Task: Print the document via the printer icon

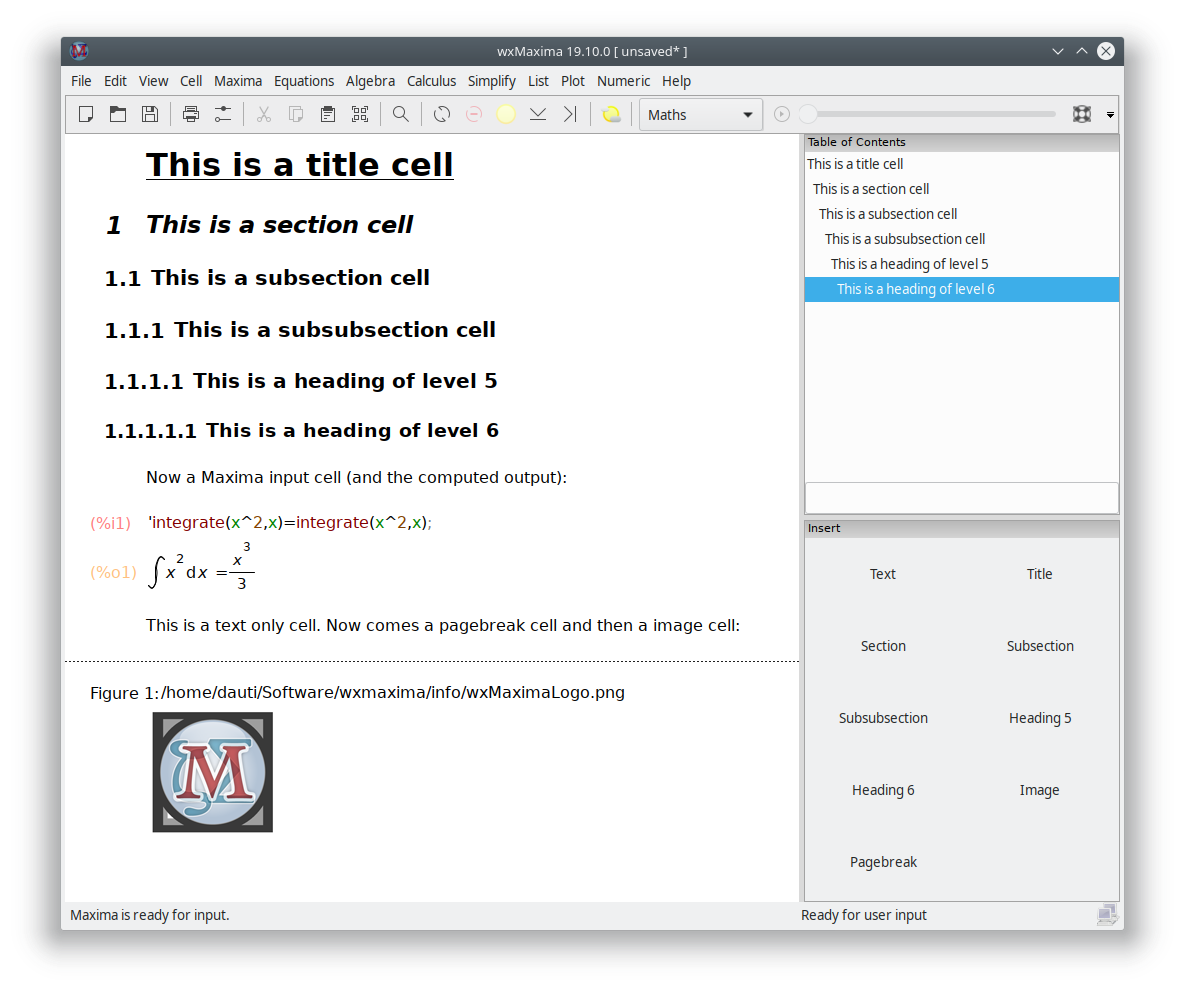Action: point(190,114)
